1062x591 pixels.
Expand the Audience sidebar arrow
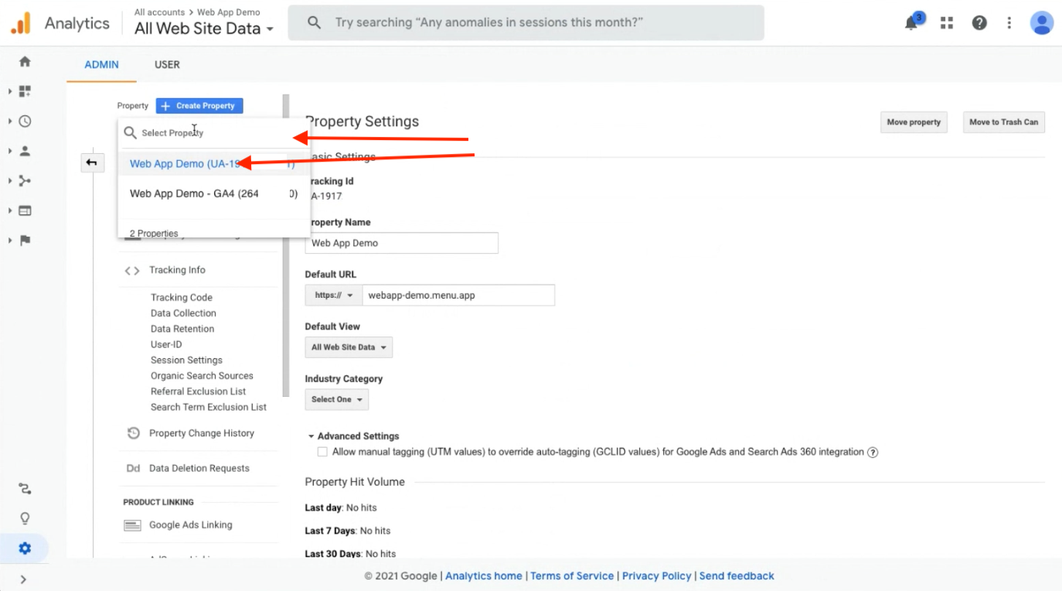(9, 151)
